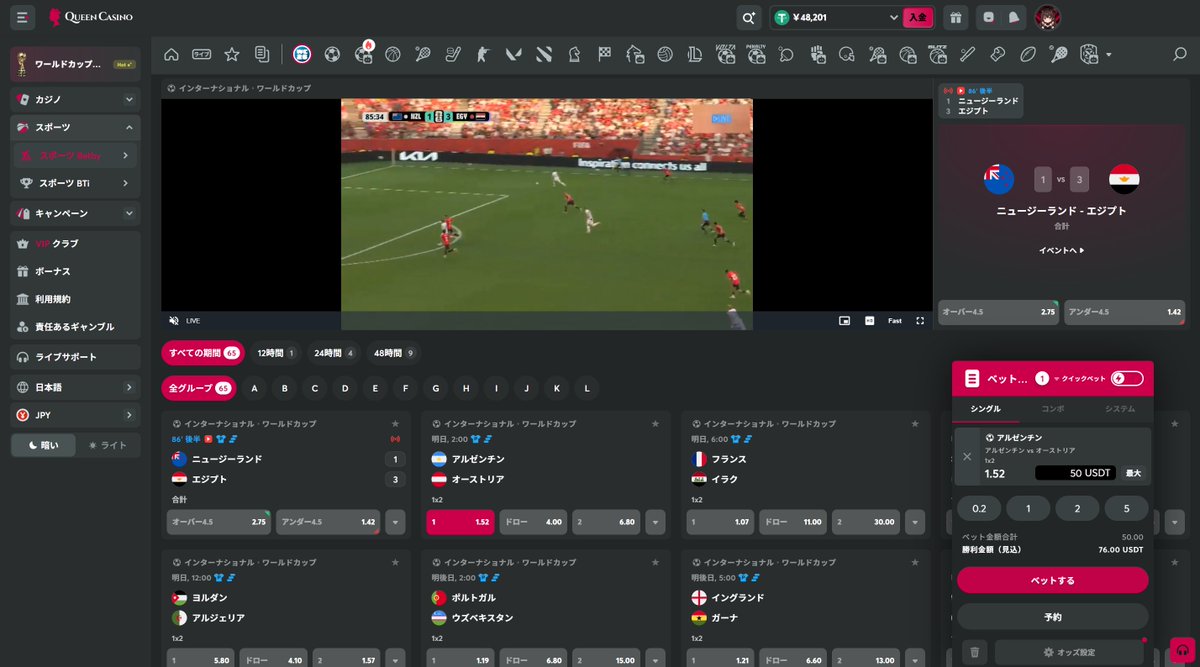Select the baseball bat icon
Screen dimensions: 1200x667
[967, 54]
